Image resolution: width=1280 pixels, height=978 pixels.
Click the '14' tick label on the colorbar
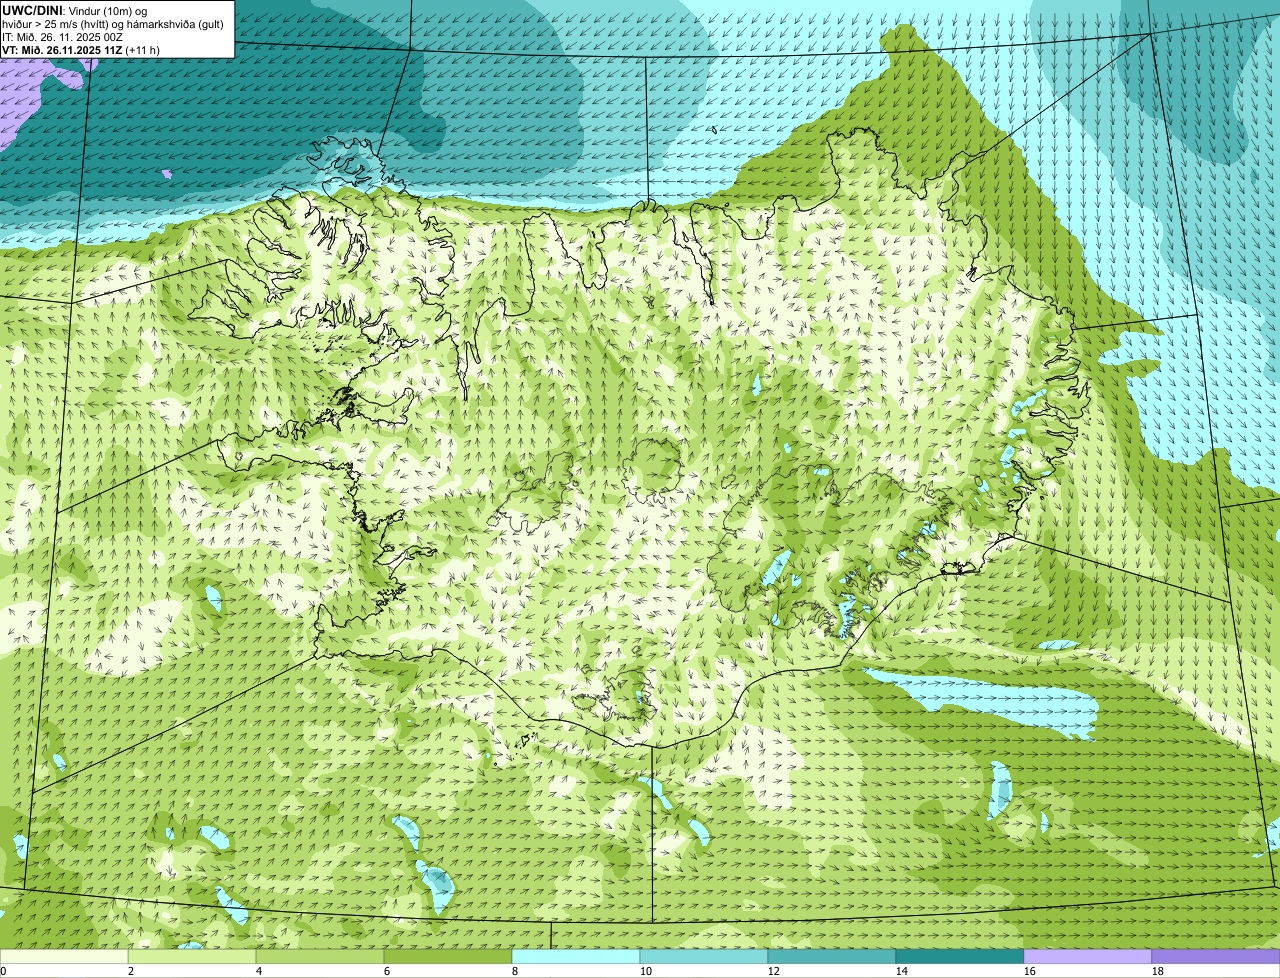902,971
